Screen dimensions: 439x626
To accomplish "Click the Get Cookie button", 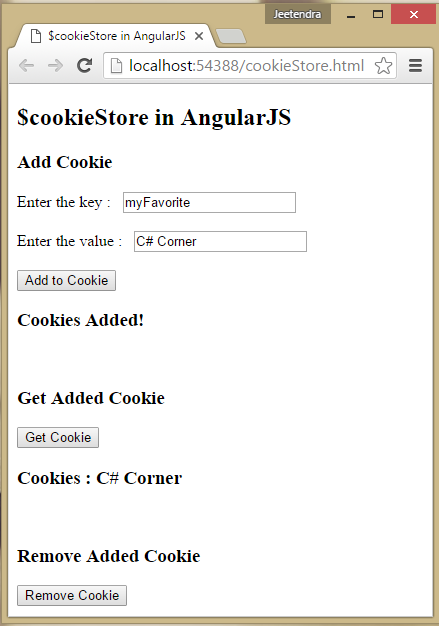I will pyautogui.click(x=58, y=437).
